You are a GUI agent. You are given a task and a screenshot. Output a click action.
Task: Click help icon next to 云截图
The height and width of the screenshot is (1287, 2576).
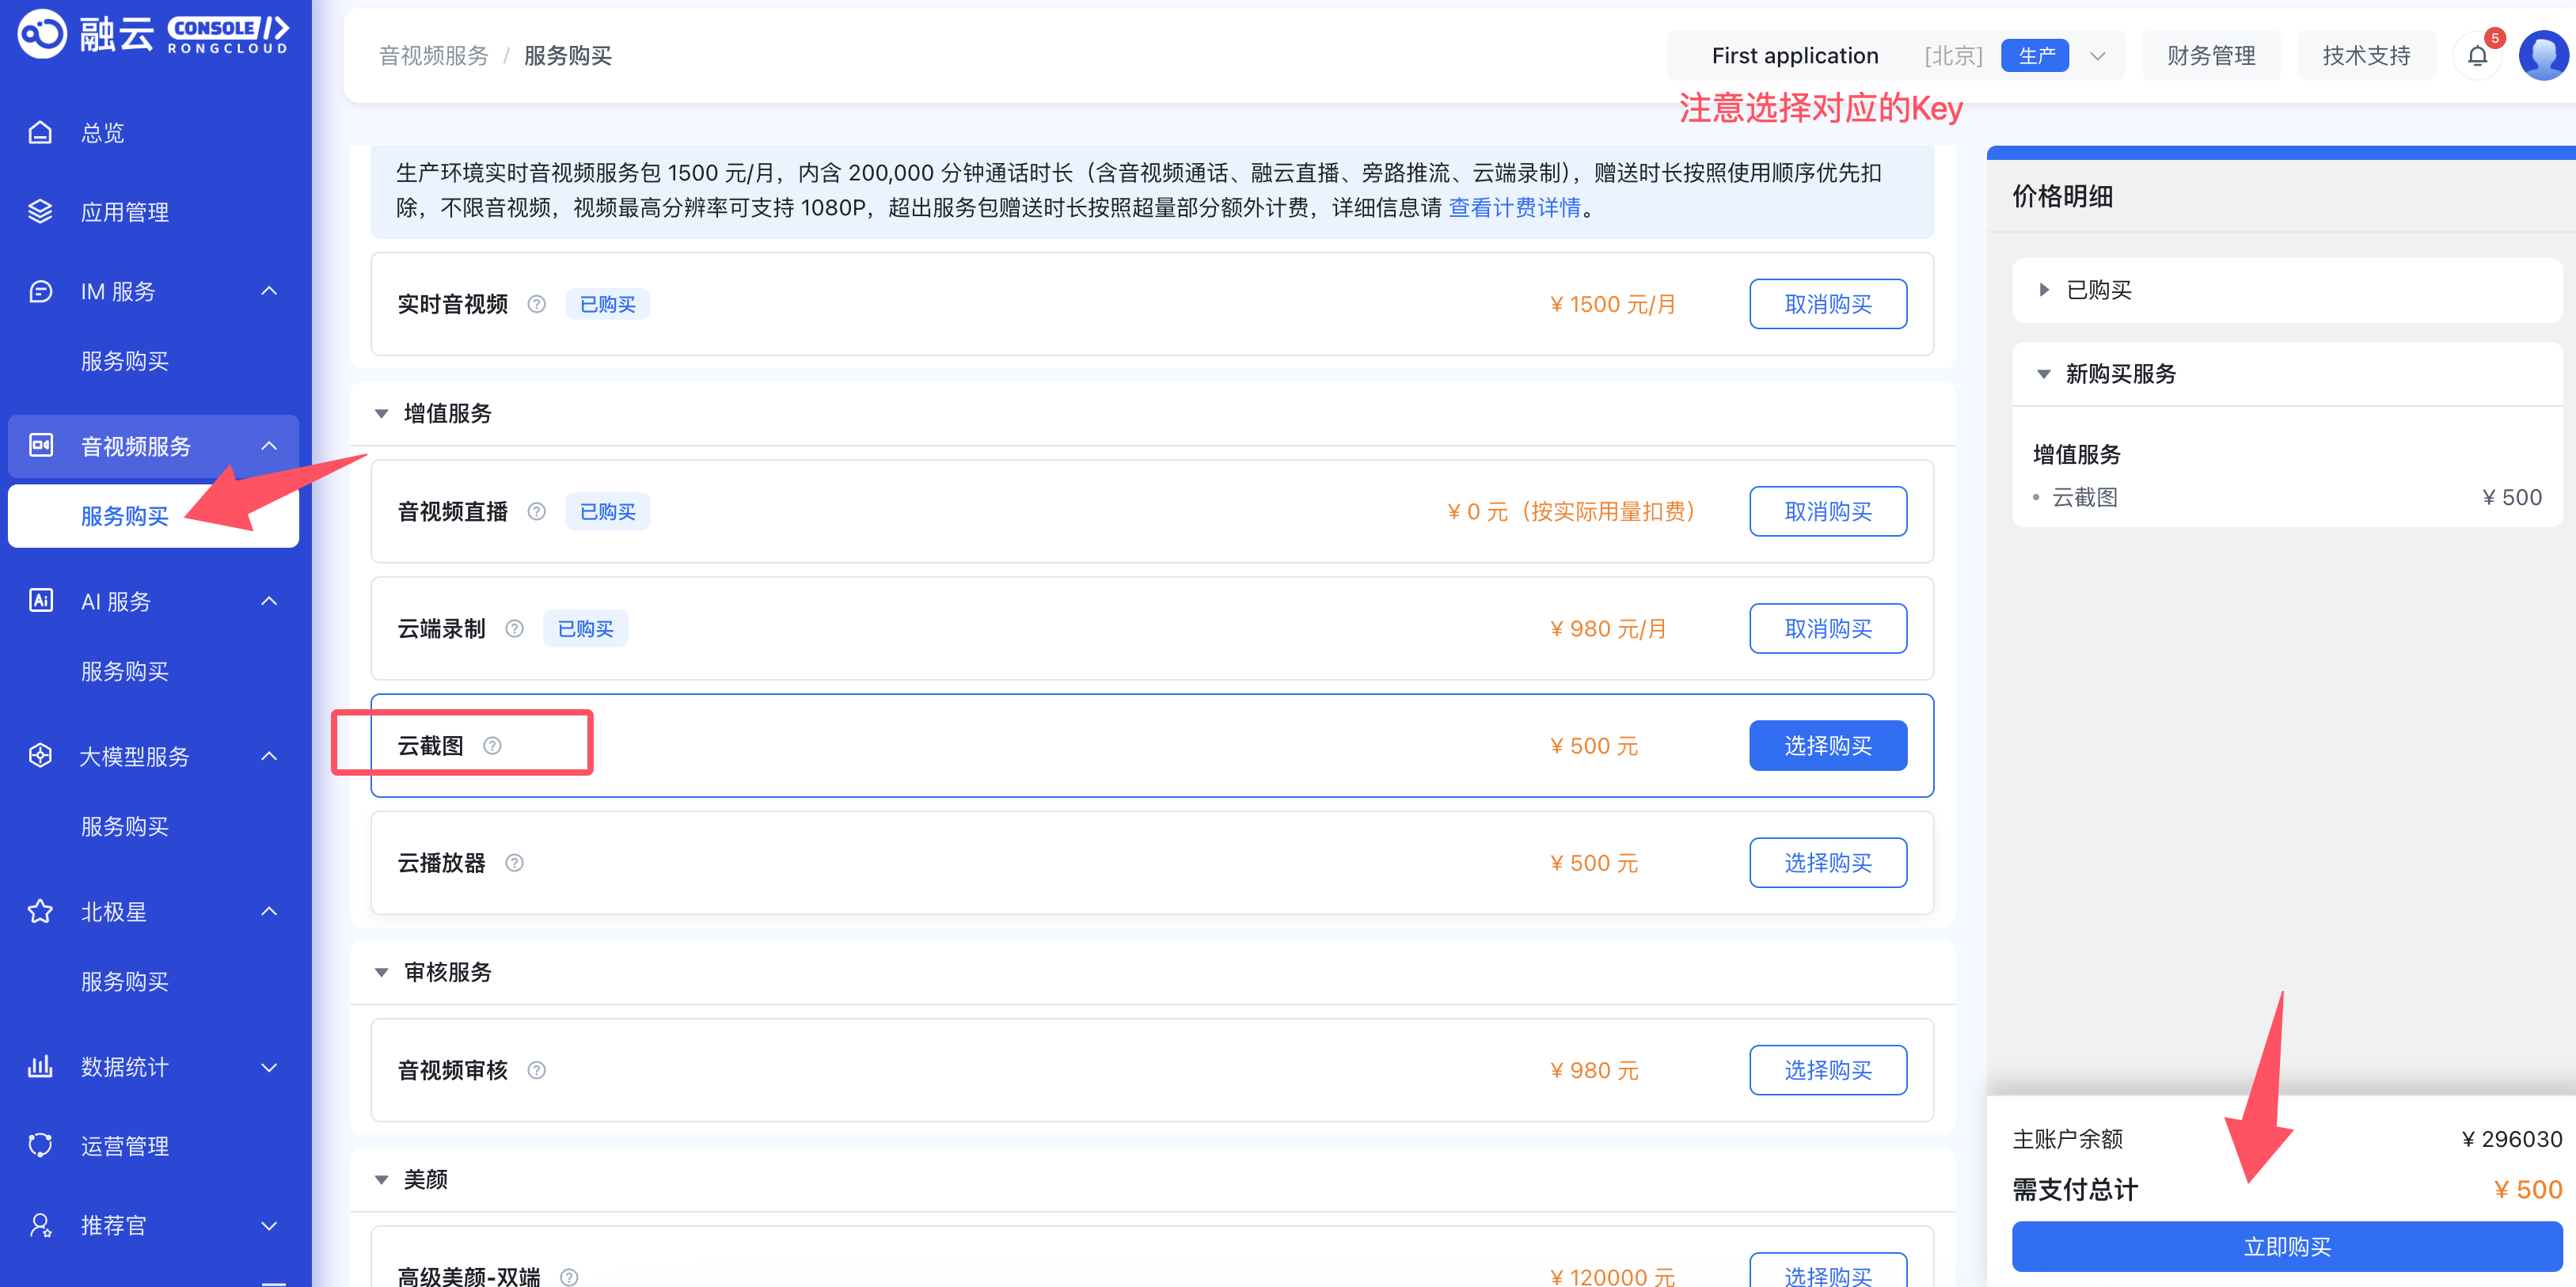(493, 745)
